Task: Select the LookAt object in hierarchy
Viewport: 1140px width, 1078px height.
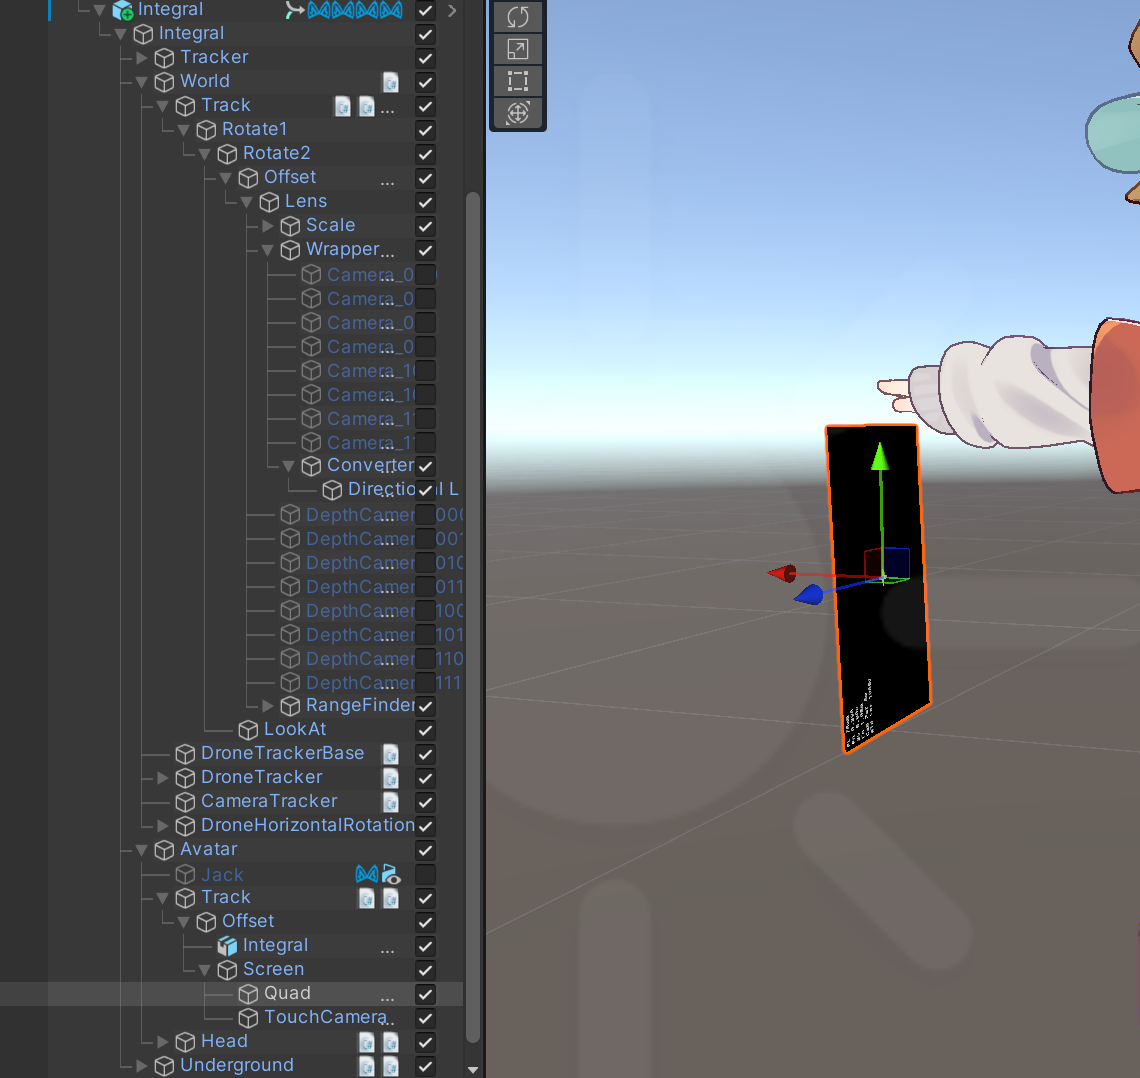Action: pyautogui.click(x=294, y=730)
